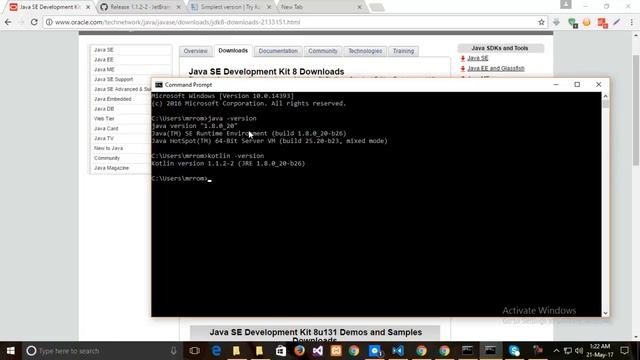Click Java SE in the left sidebar
This screenshot has width=640, height=360.
click(x=104, y=50)
